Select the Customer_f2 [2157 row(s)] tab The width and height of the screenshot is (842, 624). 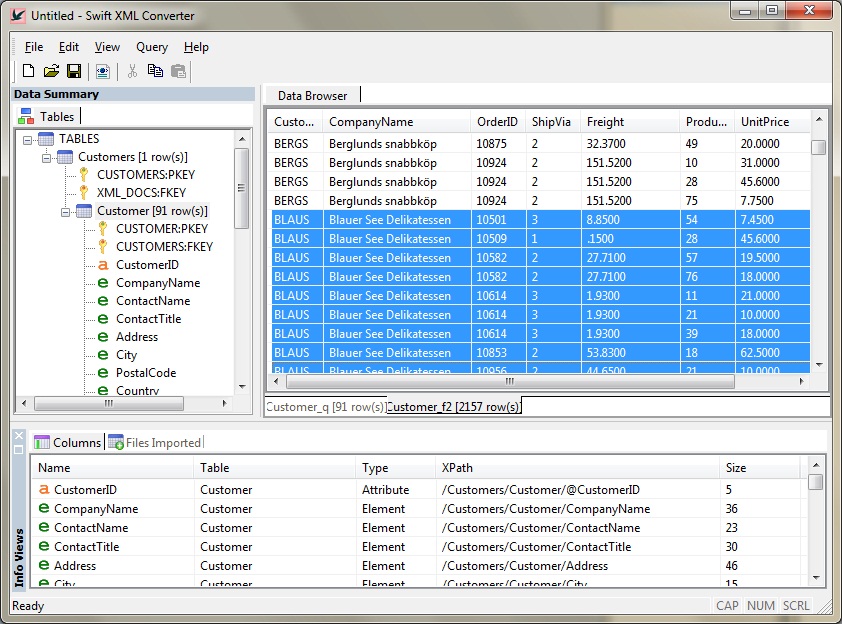(454, 407)
